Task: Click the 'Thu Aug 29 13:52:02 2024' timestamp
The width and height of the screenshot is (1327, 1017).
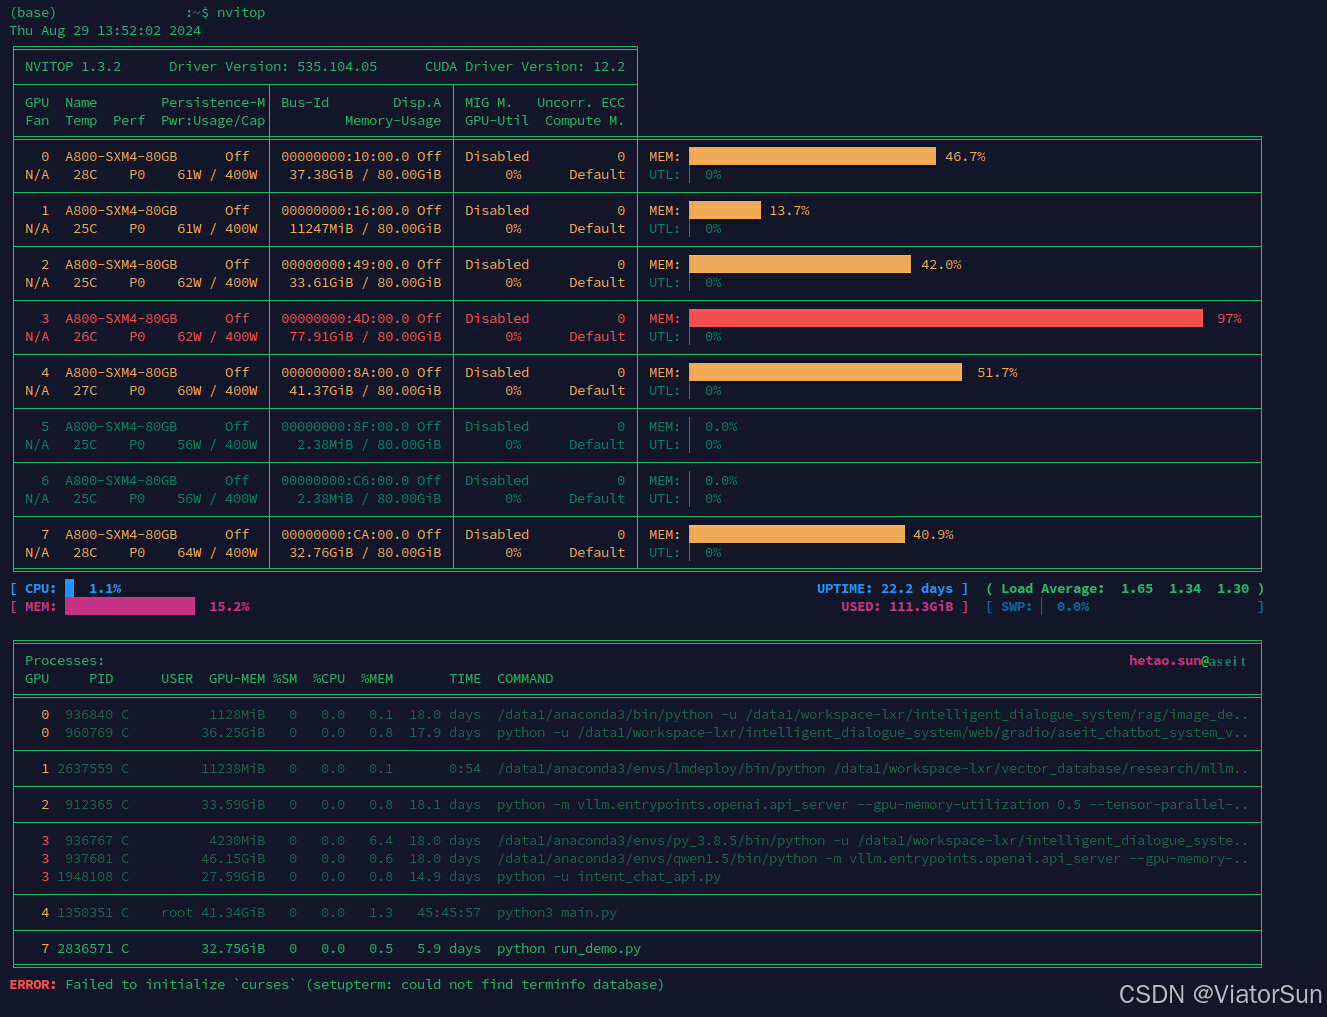Action: (105, 31)
